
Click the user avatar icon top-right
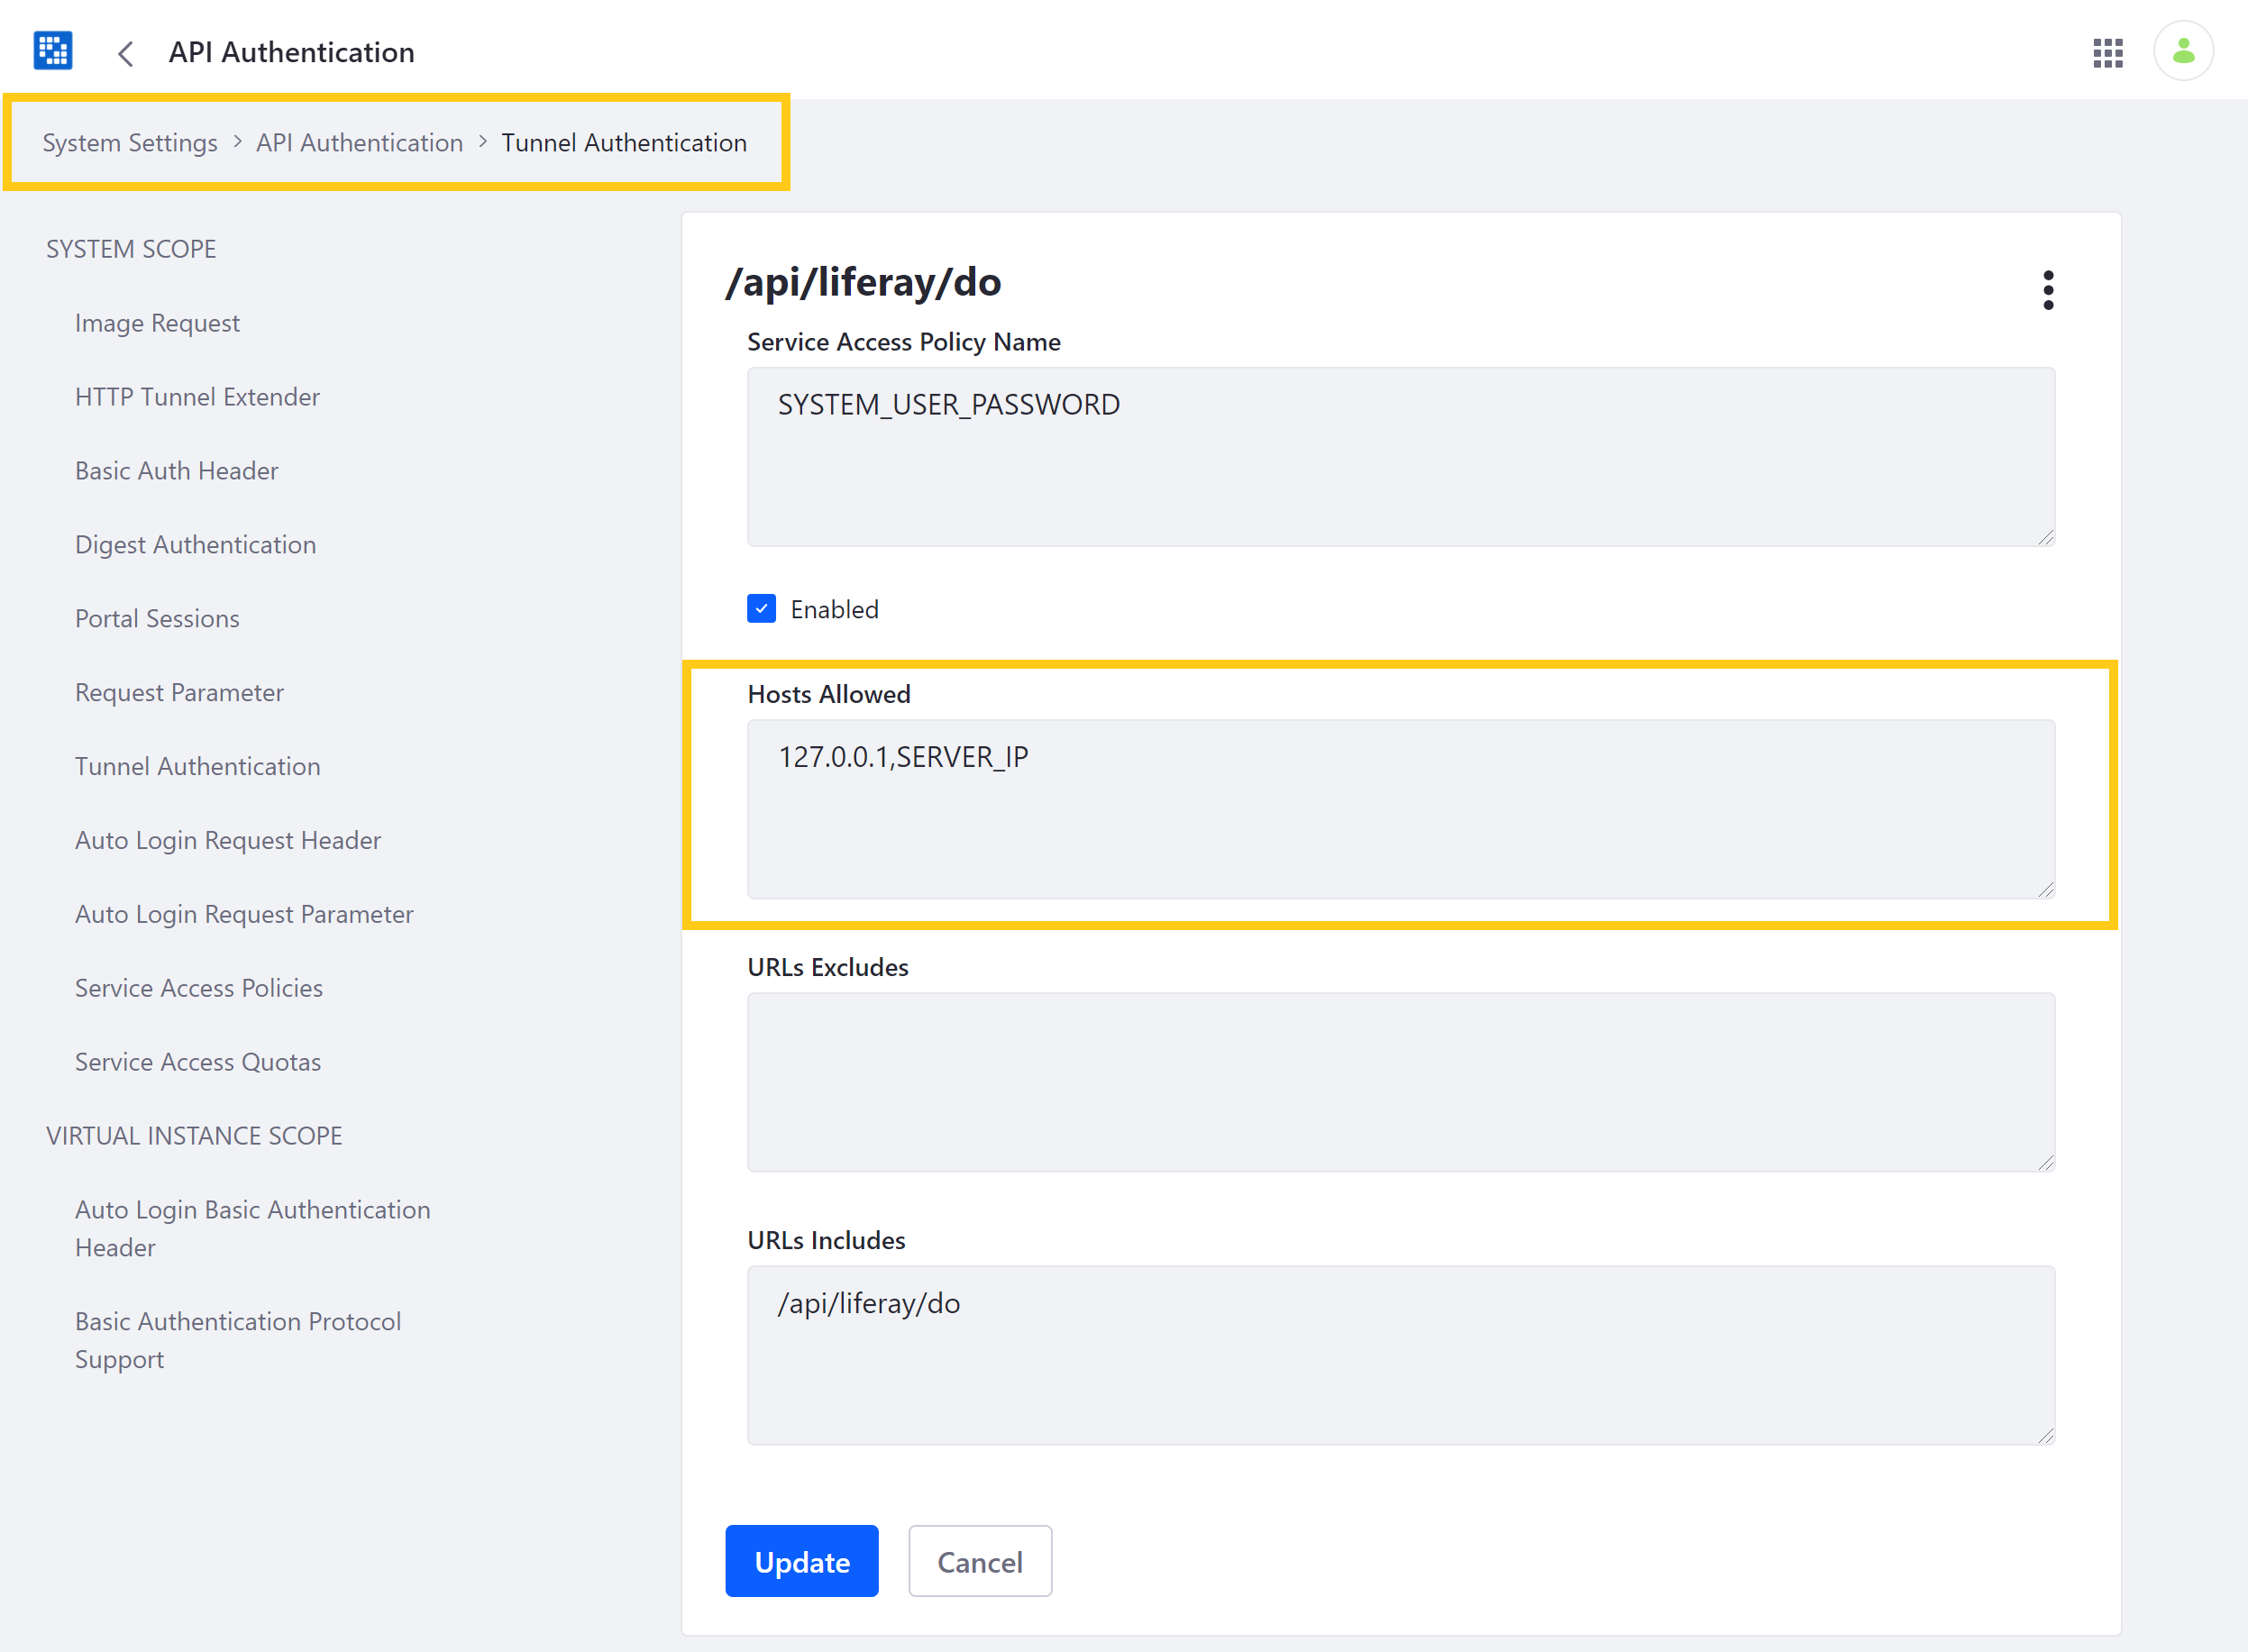click(x=2185, y=50)
